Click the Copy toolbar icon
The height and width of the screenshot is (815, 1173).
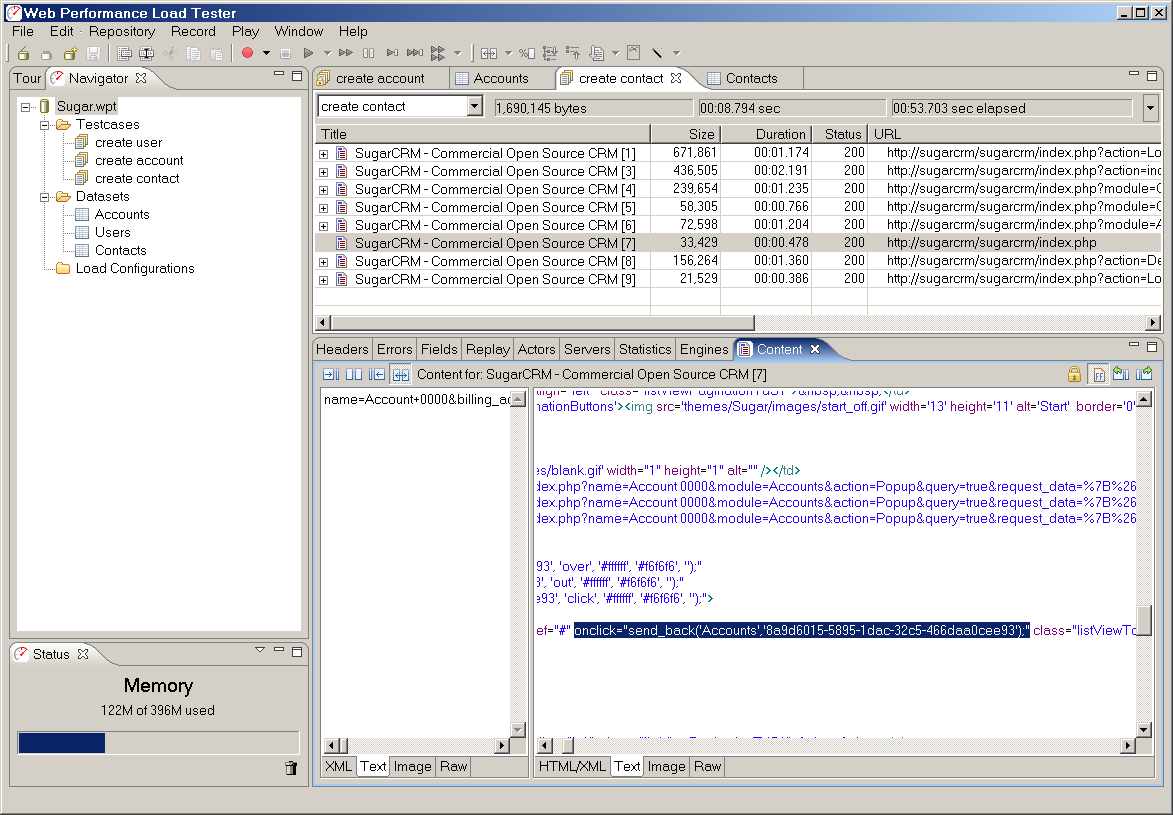pos(193,53)
